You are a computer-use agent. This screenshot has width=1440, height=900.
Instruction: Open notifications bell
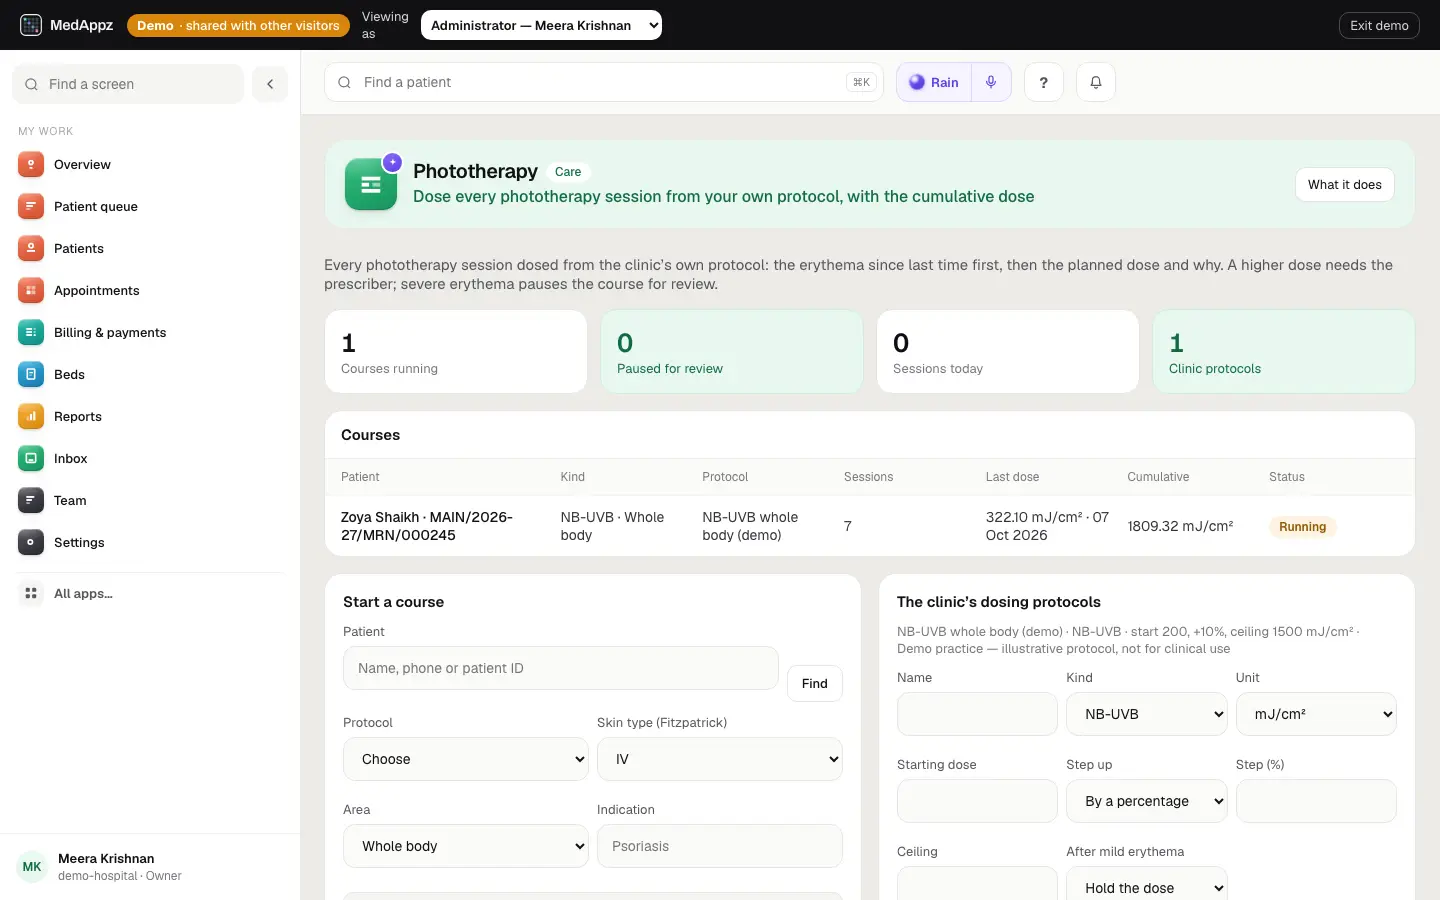[x=1095, y=82]
